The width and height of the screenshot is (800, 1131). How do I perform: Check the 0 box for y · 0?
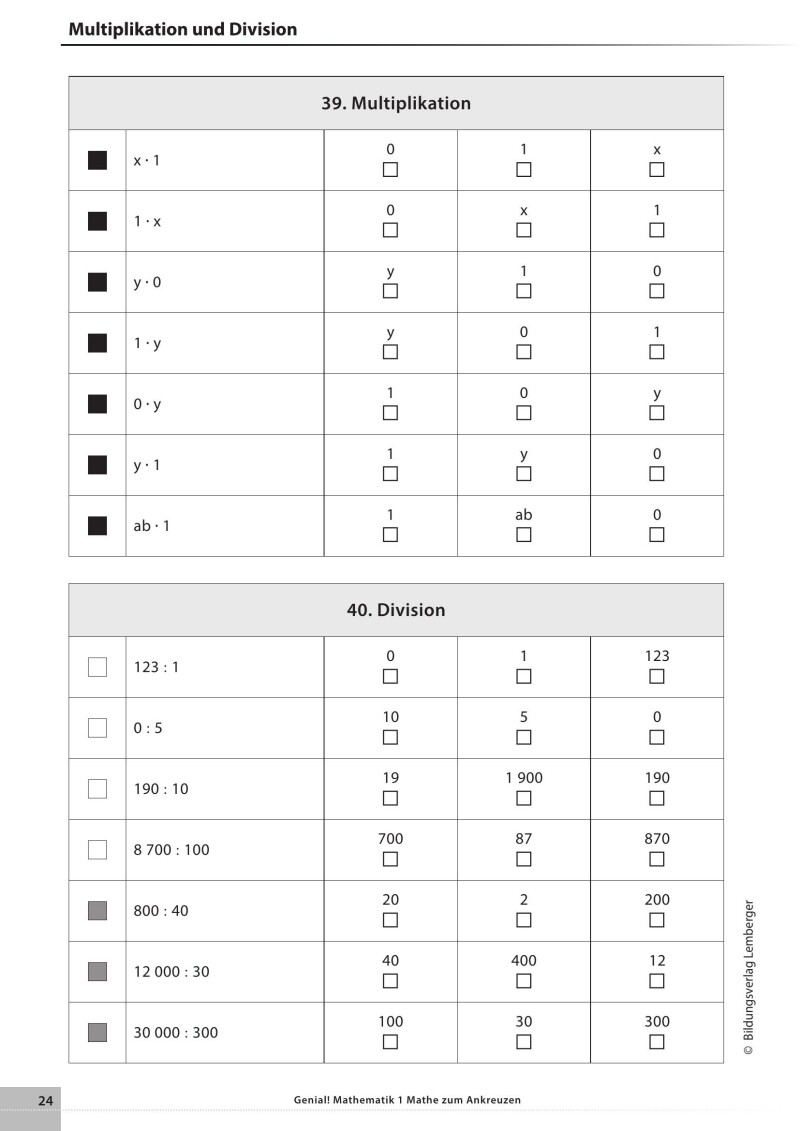pos(657,291)
